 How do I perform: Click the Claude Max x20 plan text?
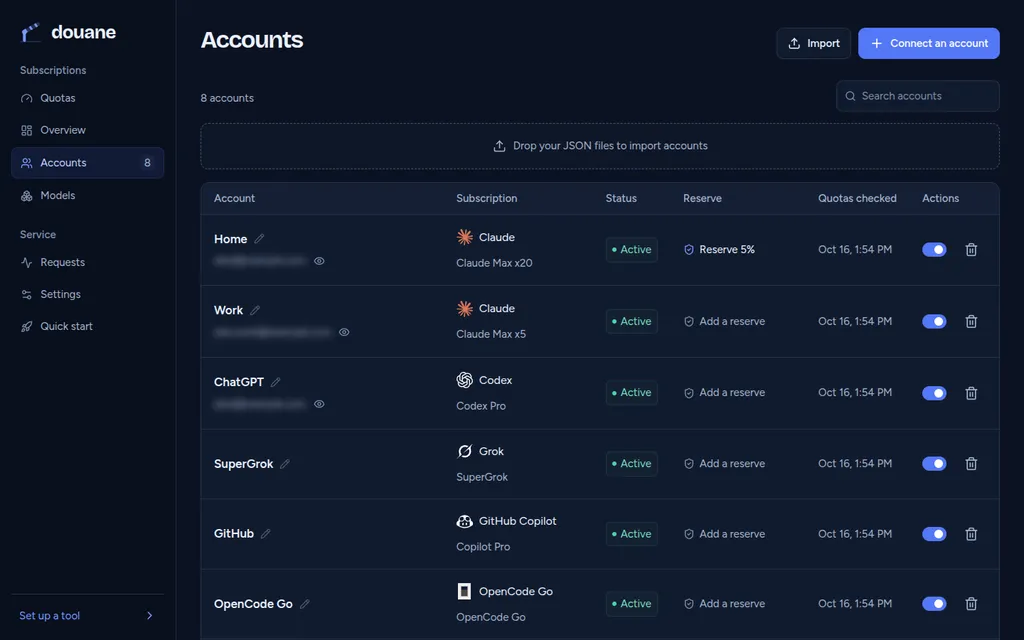[x=494, y=263]
